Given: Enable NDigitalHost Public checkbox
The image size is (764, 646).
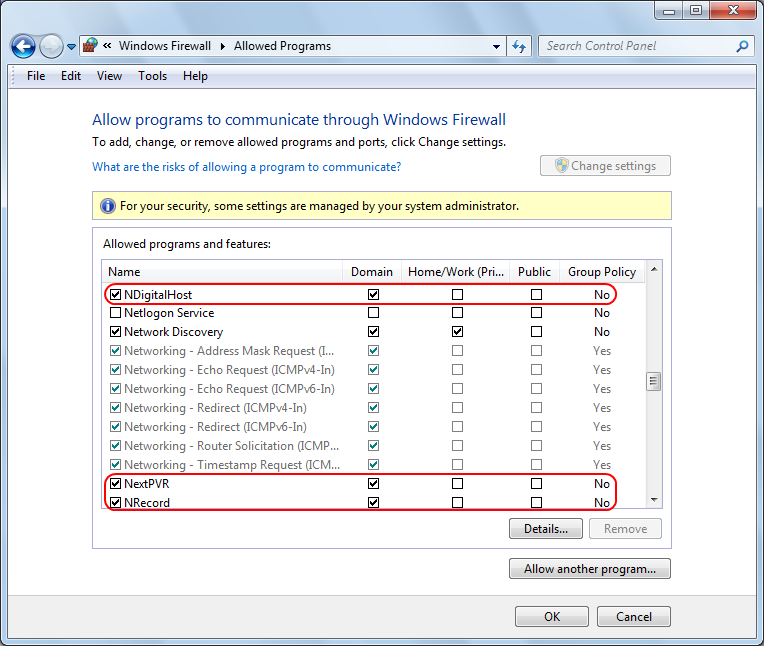Looking at the screenshot, I should coord(536,295).
